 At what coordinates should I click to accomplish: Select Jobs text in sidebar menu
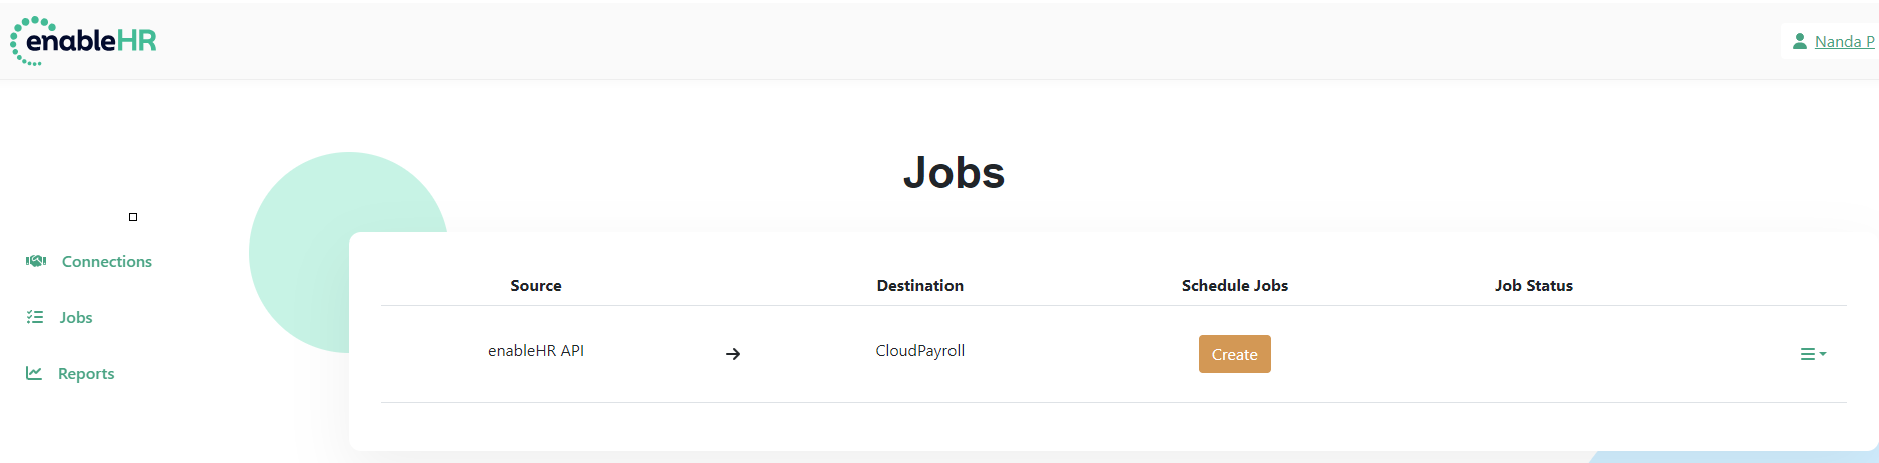click(76, 317)
